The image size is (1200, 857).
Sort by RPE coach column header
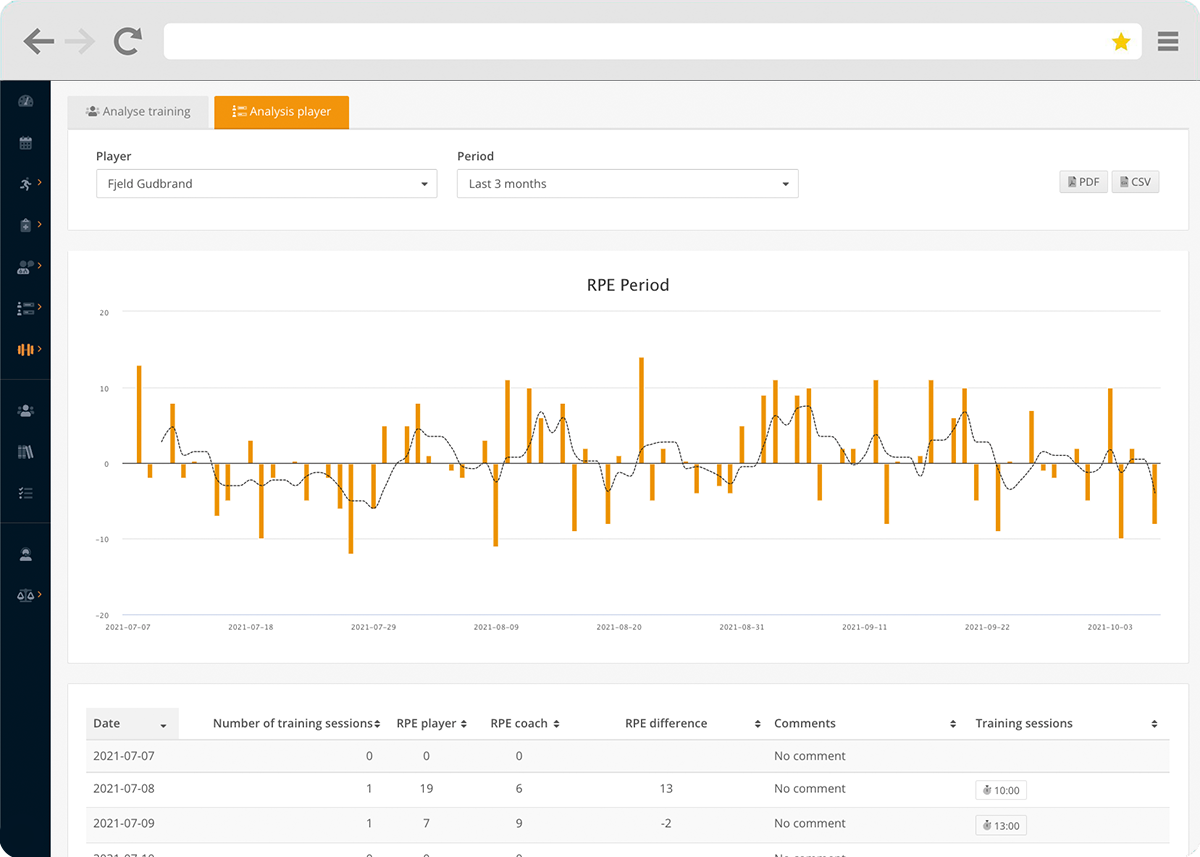(525, 724)
